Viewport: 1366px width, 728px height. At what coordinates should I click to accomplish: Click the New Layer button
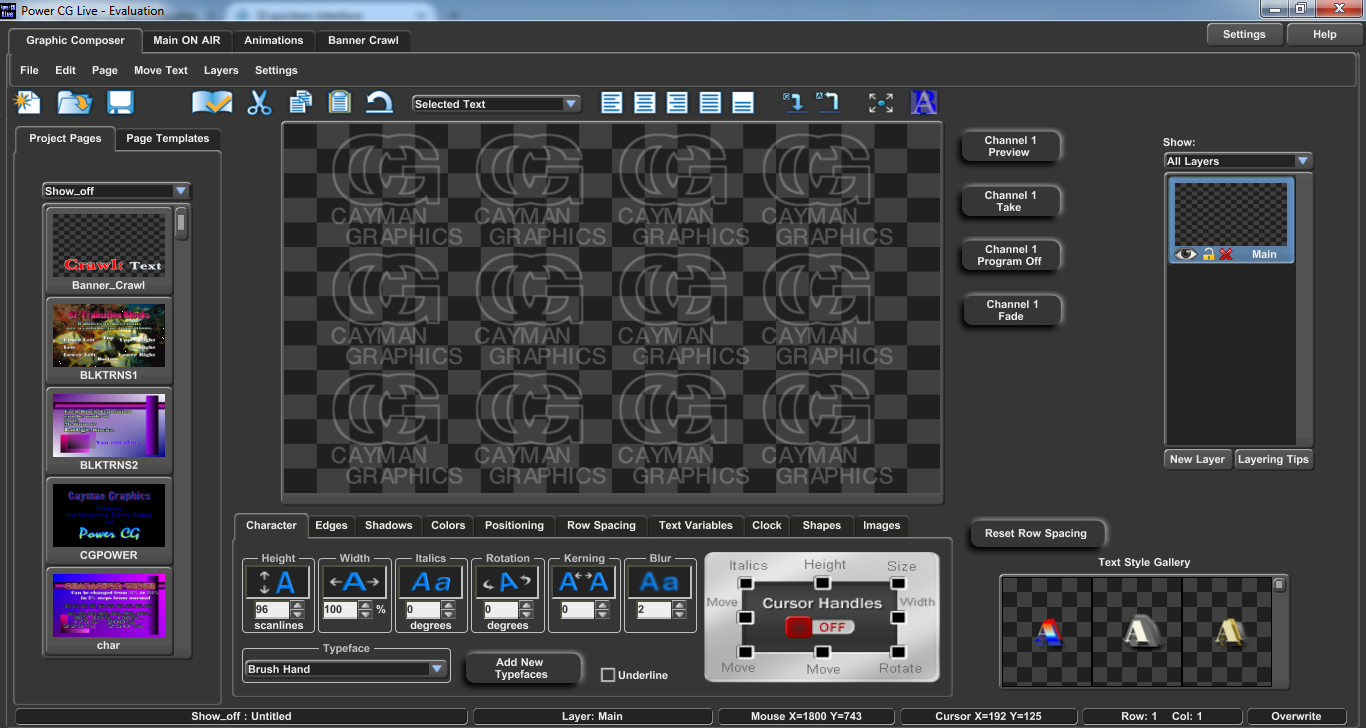tap(1197, 459)
